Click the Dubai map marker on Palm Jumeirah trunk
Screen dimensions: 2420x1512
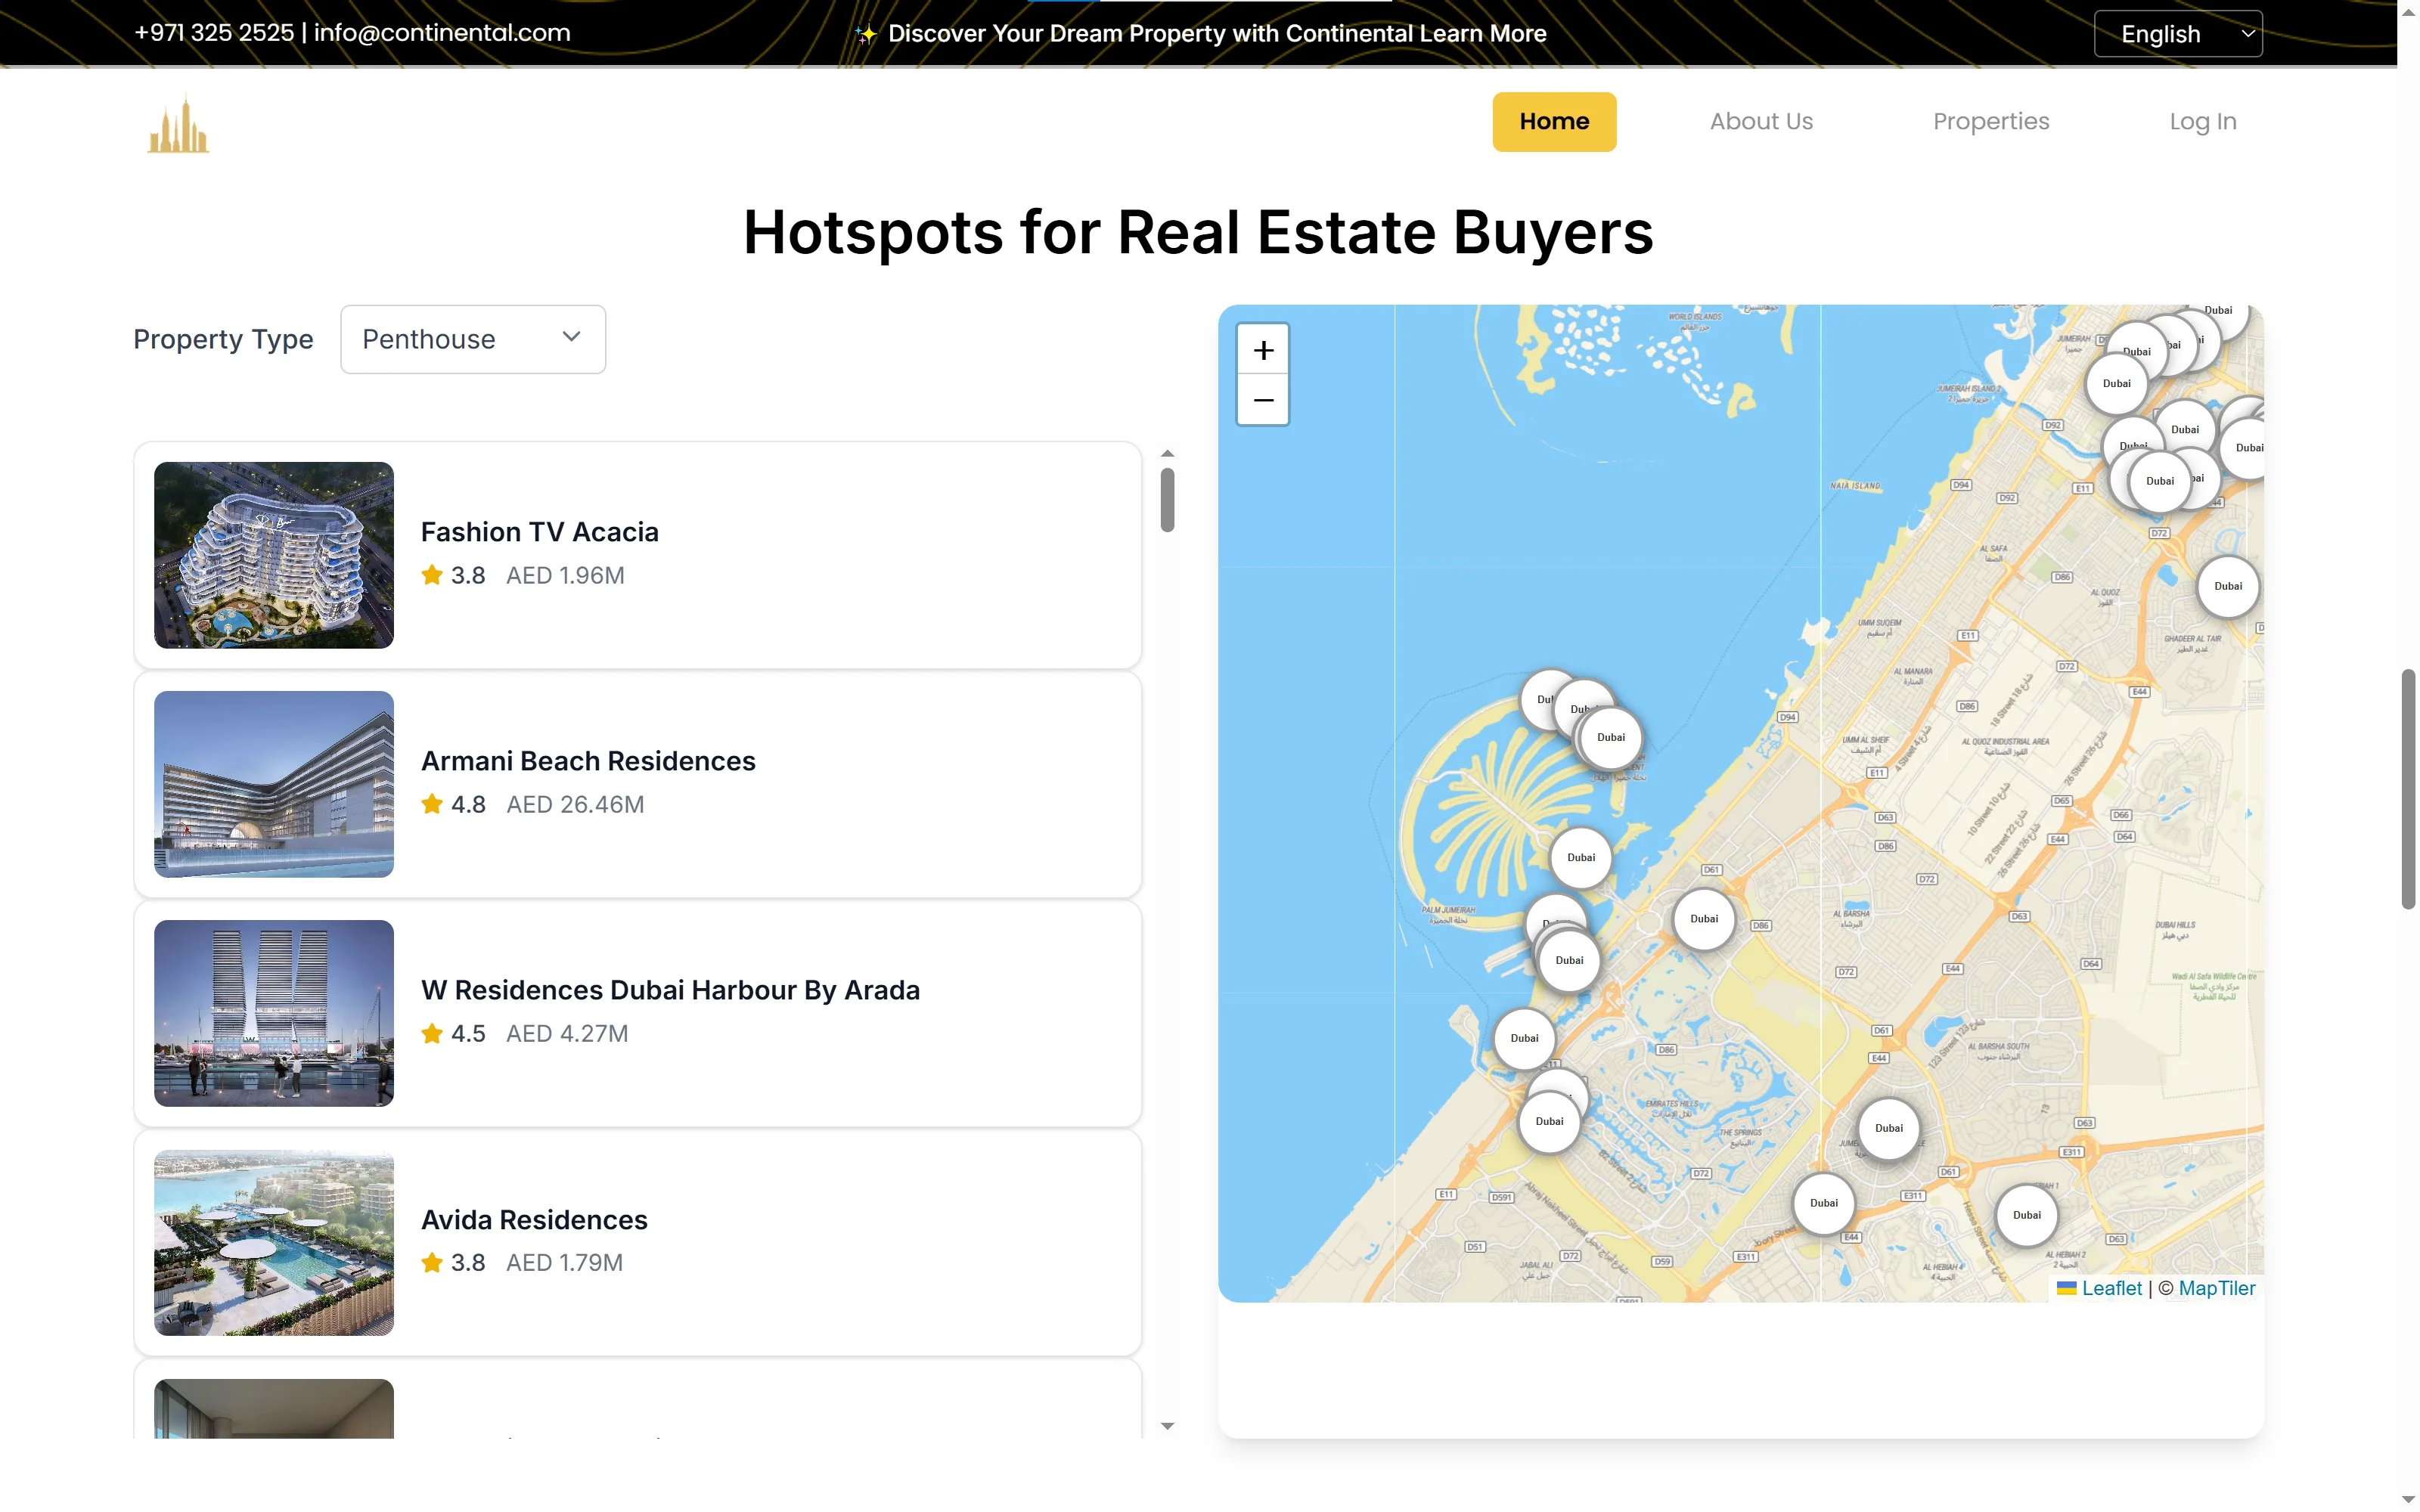point(1580,857)
